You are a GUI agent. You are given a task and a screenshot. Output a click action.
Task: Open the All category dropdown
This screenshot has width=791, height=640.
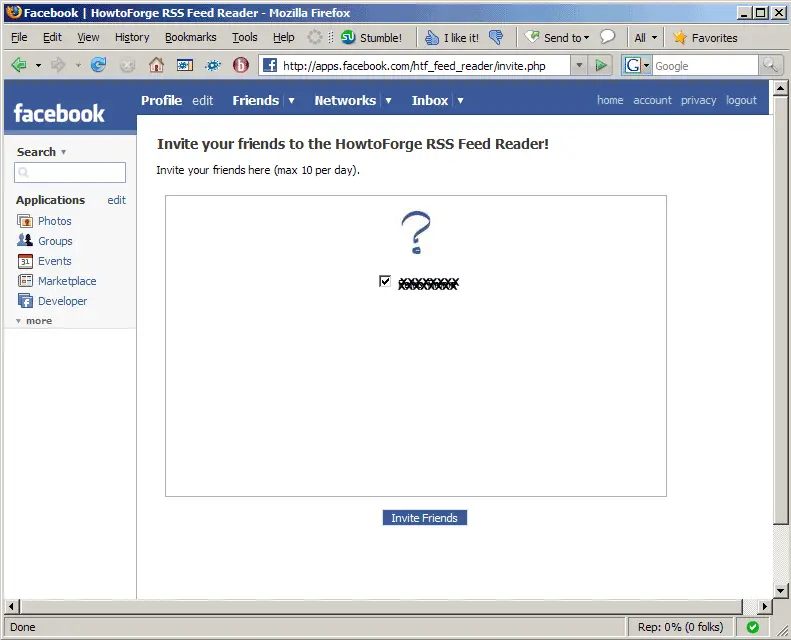[x=645, y=37]
